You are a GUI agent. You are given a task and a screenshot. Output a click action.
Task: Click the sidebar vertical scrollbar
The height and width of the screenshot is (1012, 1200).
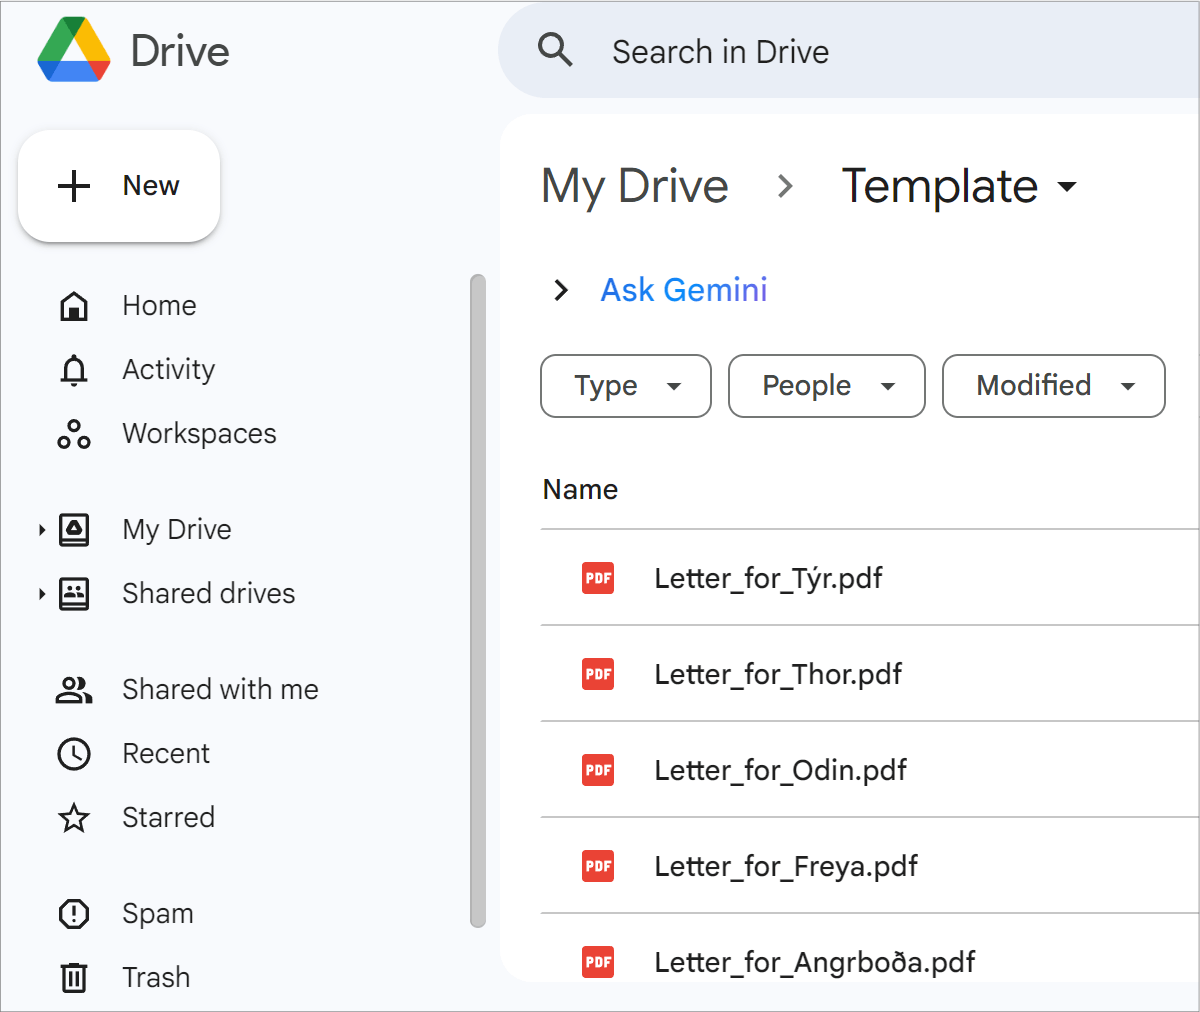478,601
